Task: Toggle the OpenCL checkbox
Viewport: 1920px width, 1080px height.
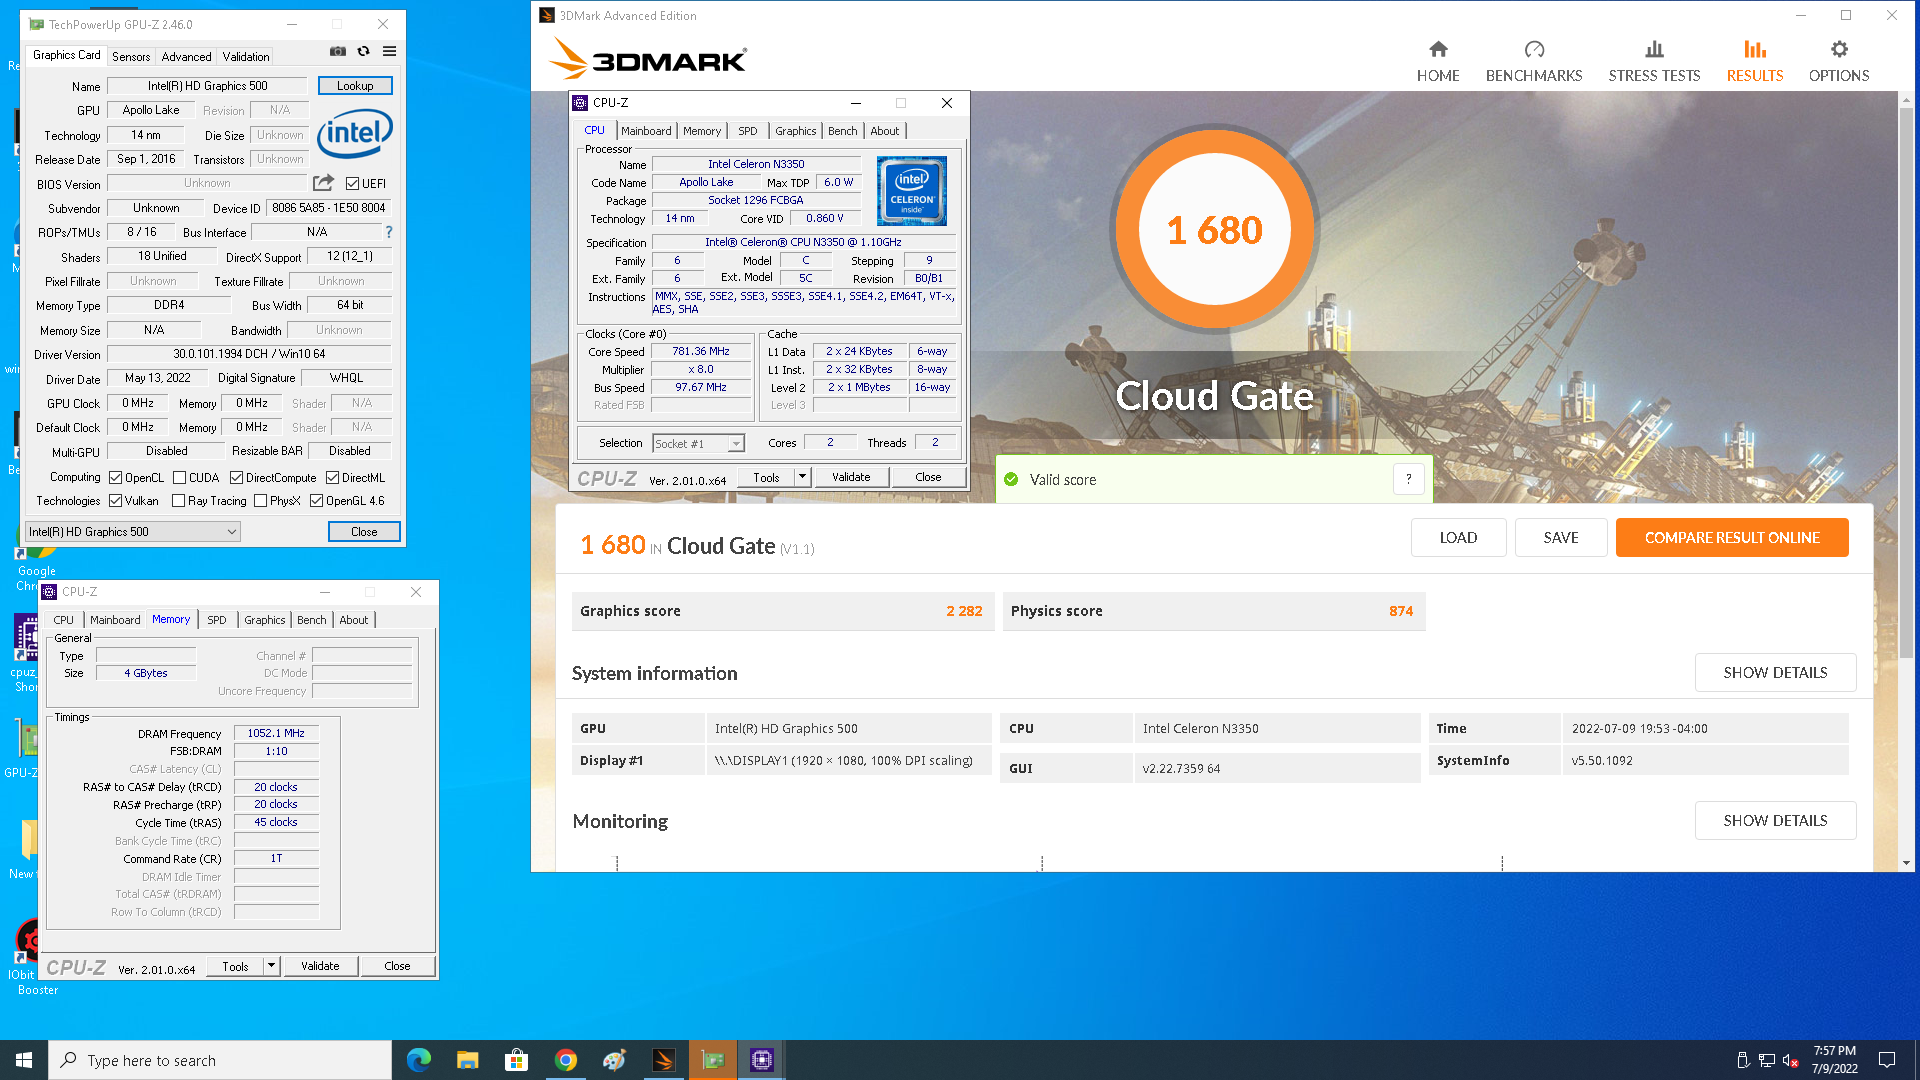Action: click(115, 478)
